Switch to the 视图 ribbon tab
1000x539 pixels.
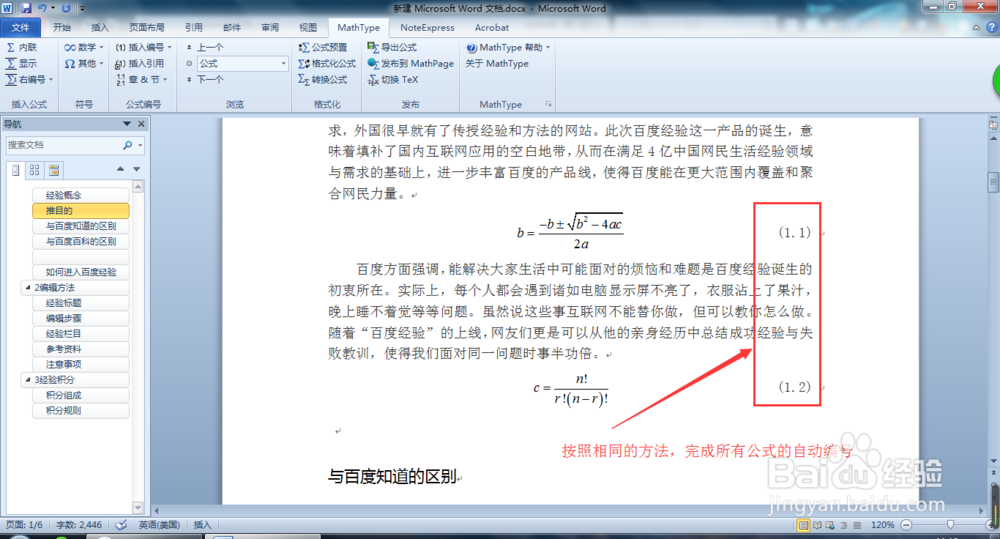[308, 27]
